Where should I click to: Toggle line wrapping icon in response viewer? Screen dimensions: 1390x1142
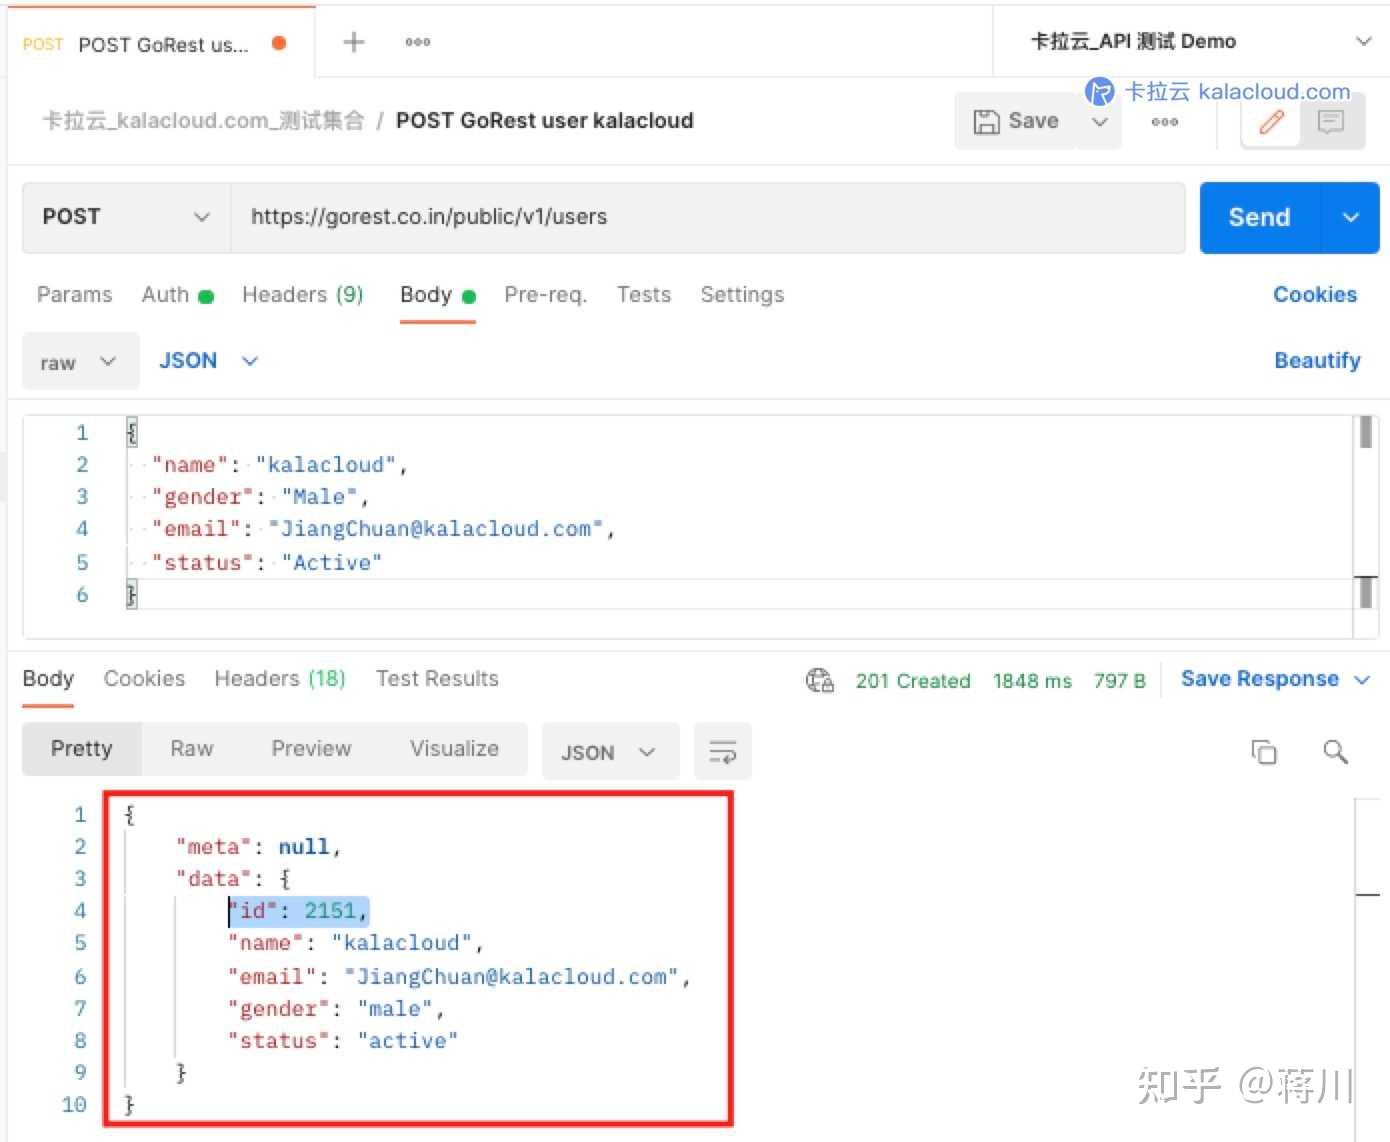click(722, 751)
